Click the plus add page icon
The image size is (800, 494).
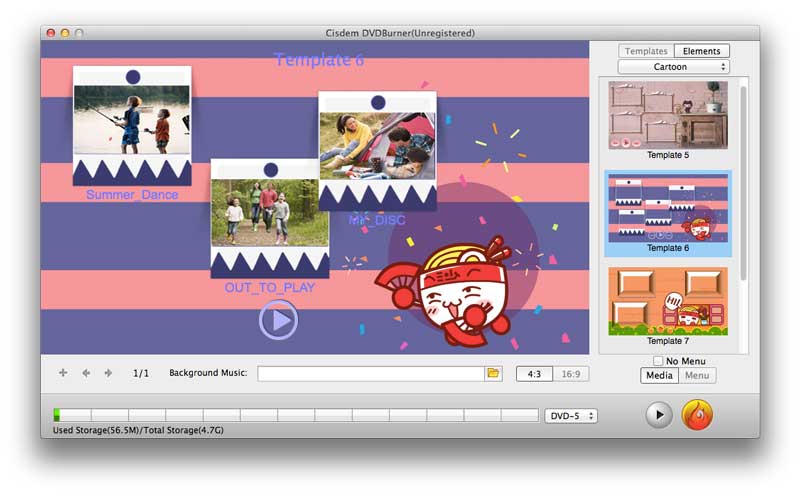(63, 373)
